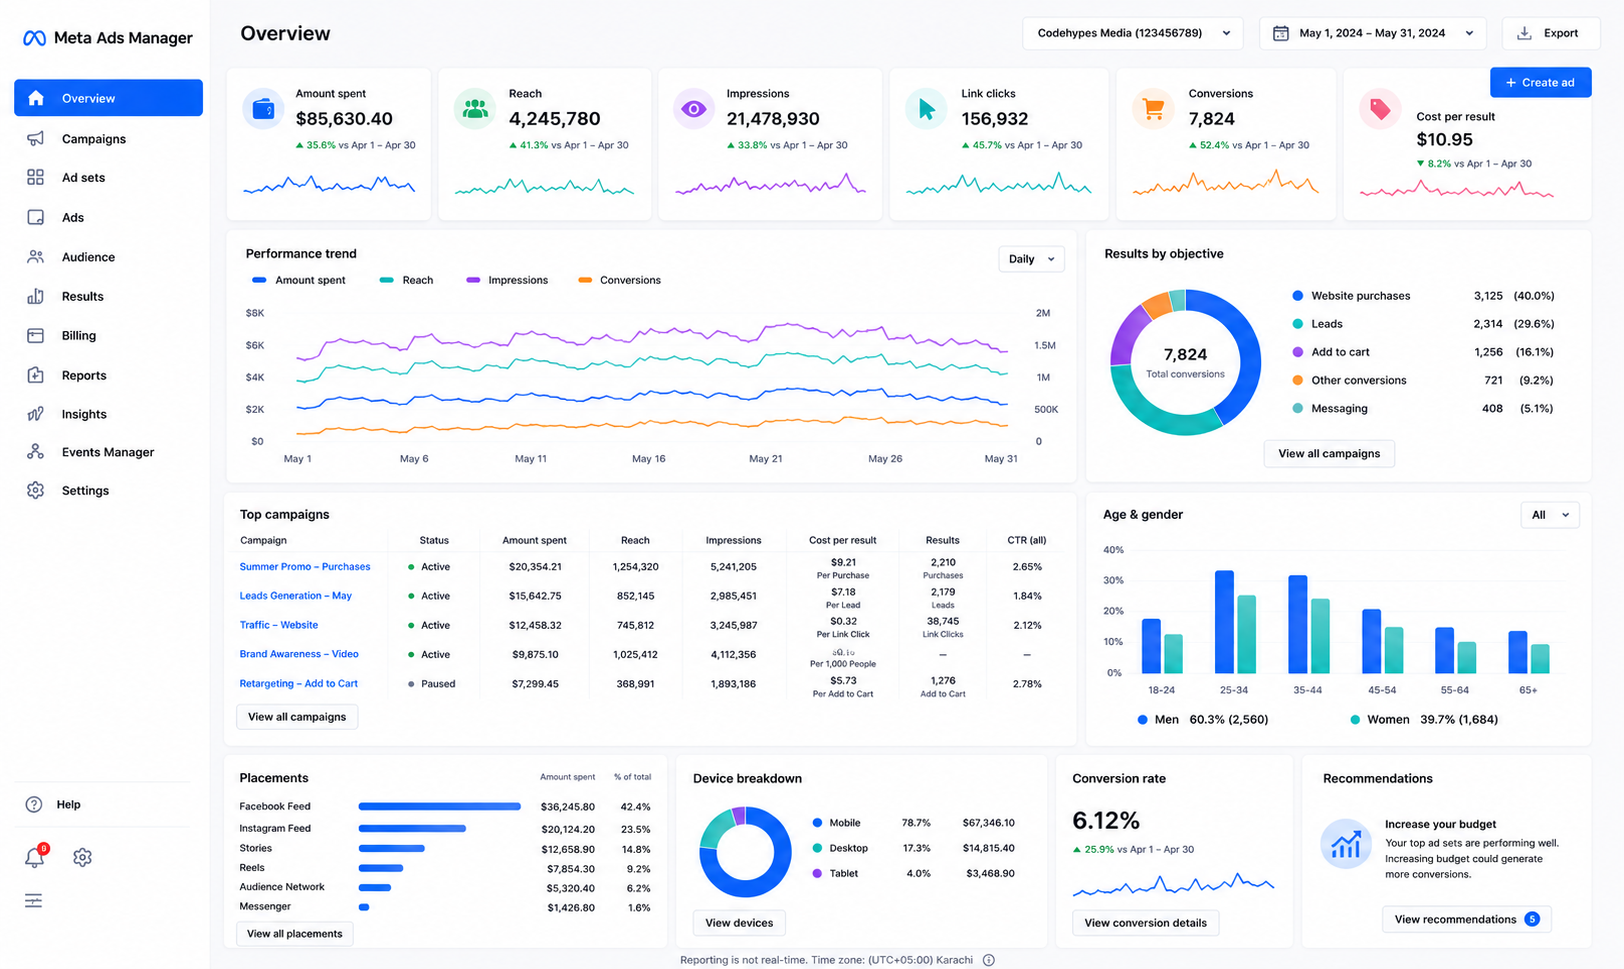Open the All filter dropdown in Age & gender

[1549, 515]
